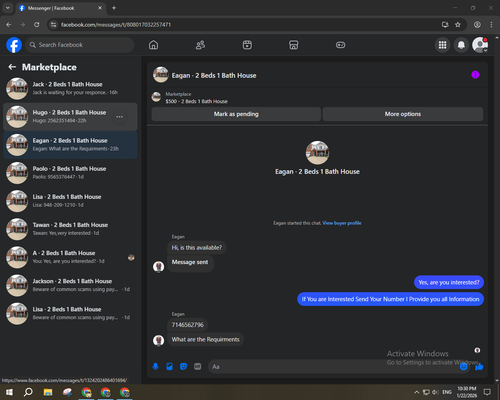Click the Mark as pending button
The width and height of the screenshot is (500, 400).
pyautogui.click(x=236, y=114)
